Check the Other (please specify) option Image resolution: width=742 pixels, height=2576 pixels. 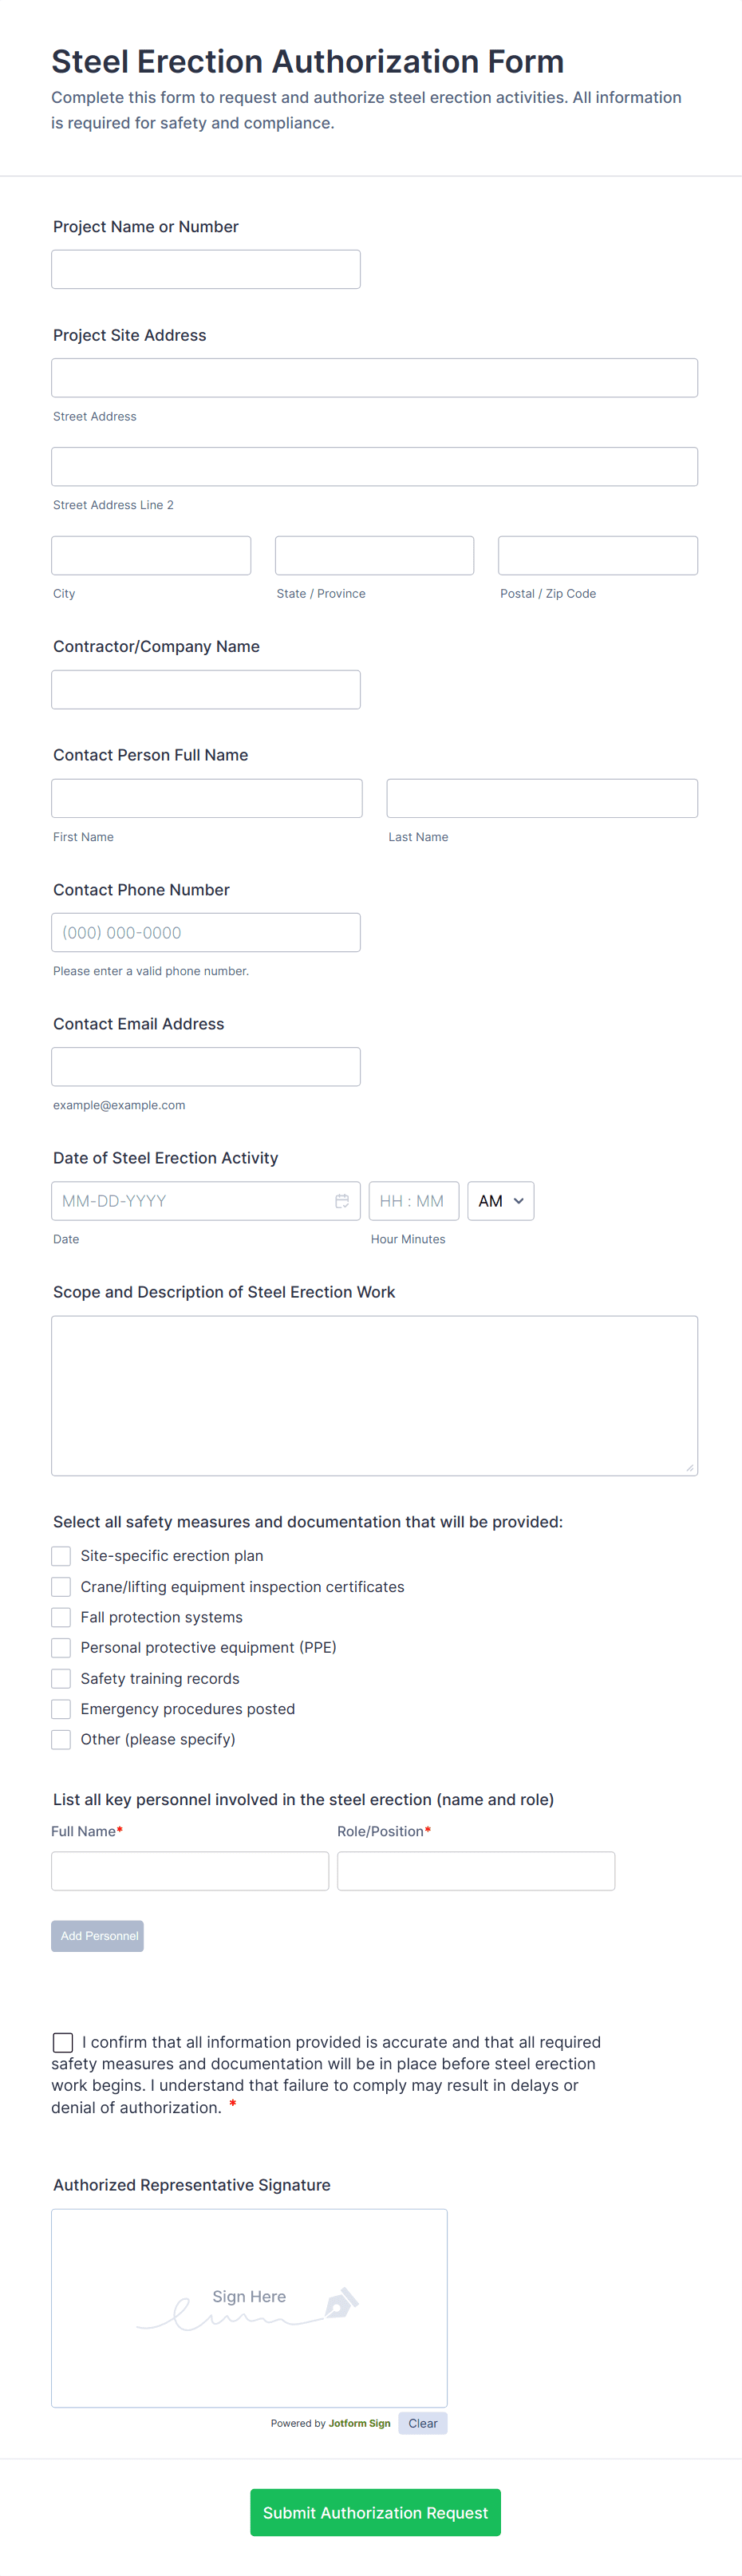[x=60, y=1739]
